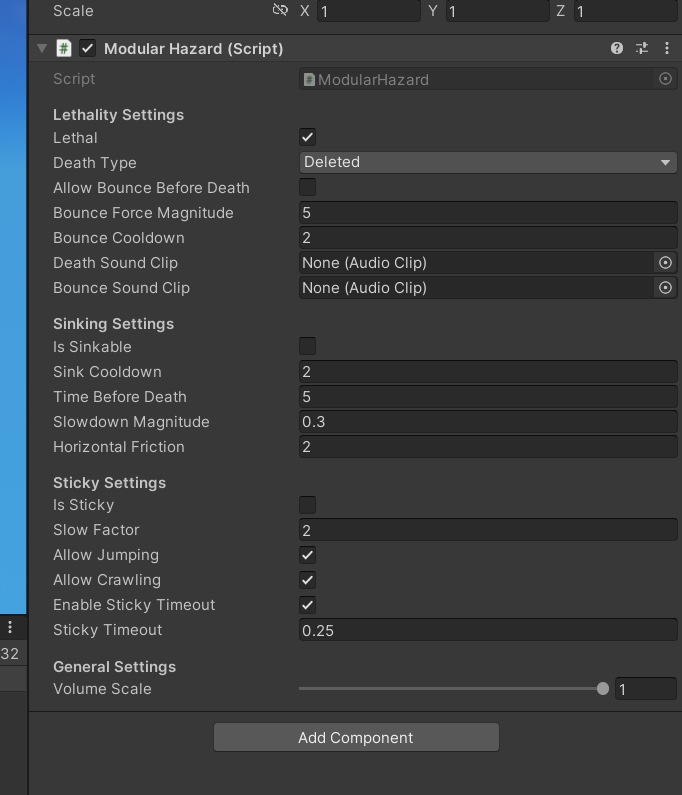Screen dimensions: 682x795
Task: Disable Enable Sticky Timeout
Action: (307, 605)
